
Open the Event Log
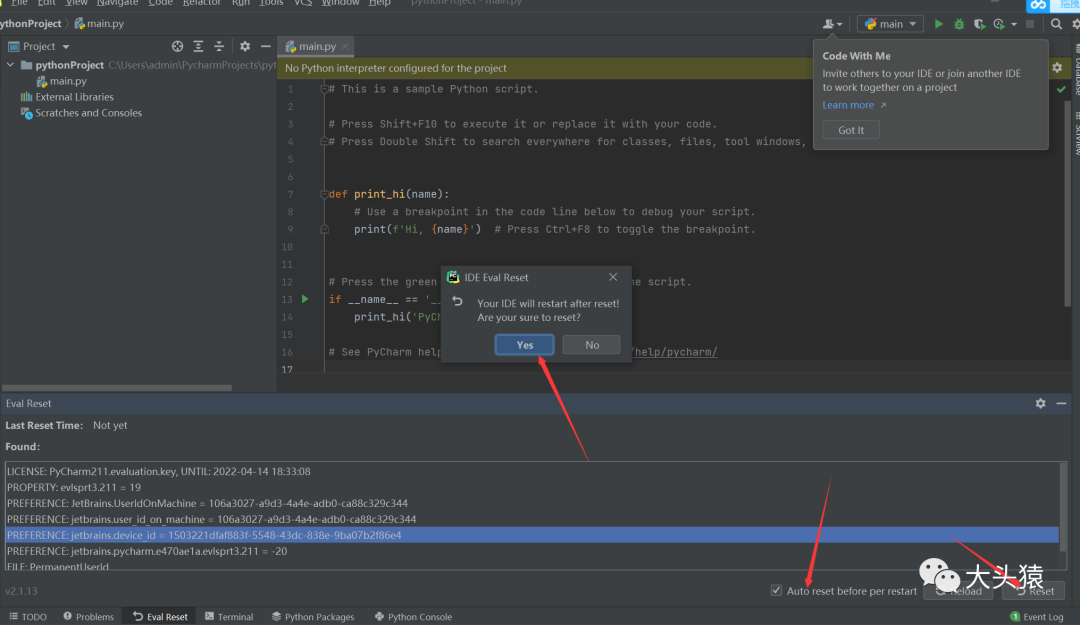click(1036, 617)
